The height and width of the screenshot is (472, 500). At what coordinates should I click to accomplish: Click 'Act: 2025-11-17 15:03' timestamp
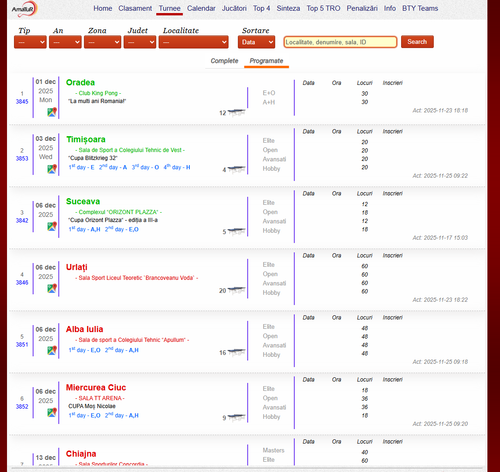[x=440, y=238]
